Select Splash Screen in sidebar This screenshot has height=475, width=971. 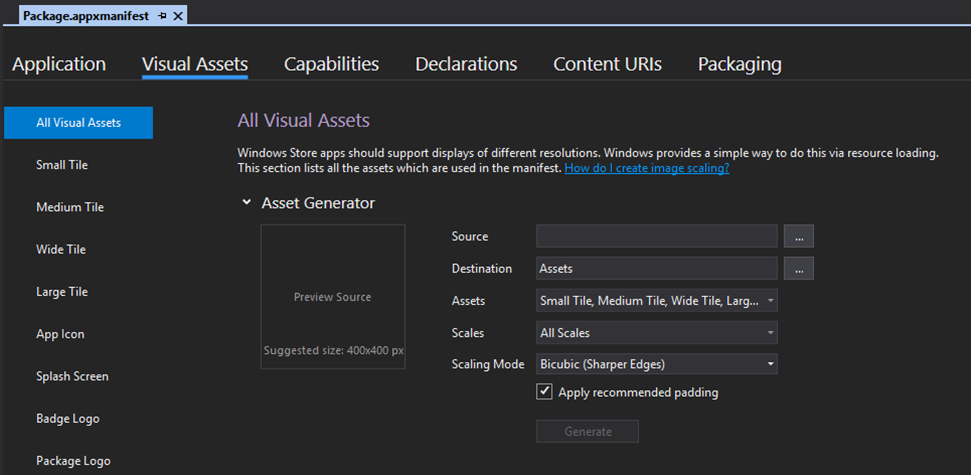(x=72, y=376)
